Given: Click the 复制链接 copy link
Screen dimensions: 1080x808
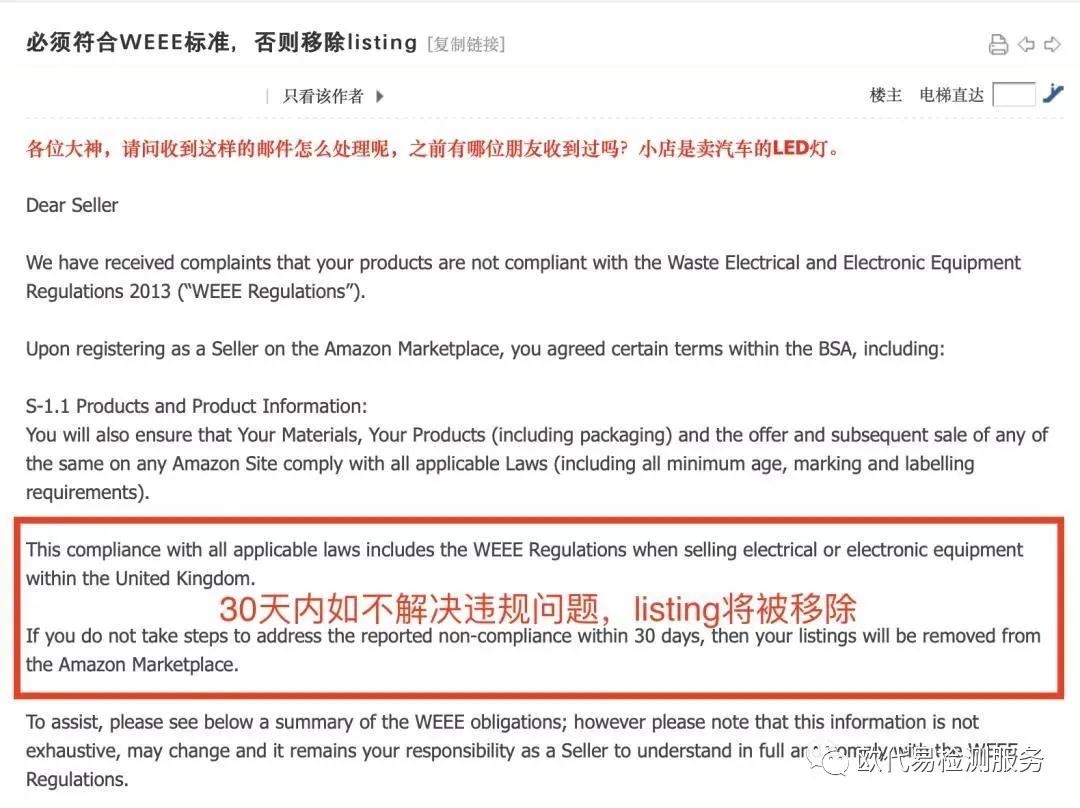Looking at the screenshot, I should point(466,44).
